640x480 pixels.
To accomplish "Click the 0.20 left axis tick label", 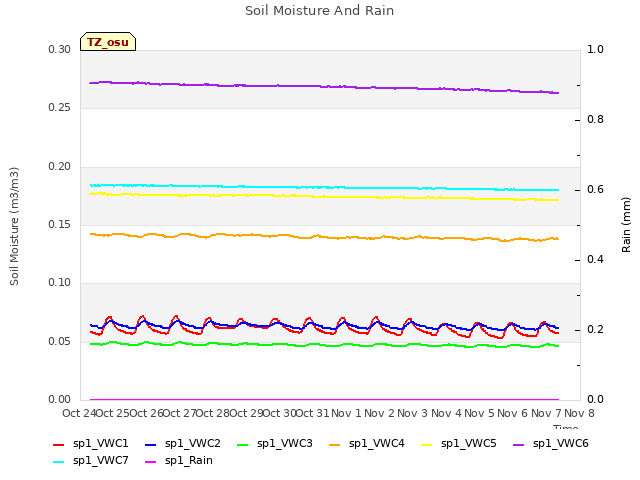I will tap(60, 167).
